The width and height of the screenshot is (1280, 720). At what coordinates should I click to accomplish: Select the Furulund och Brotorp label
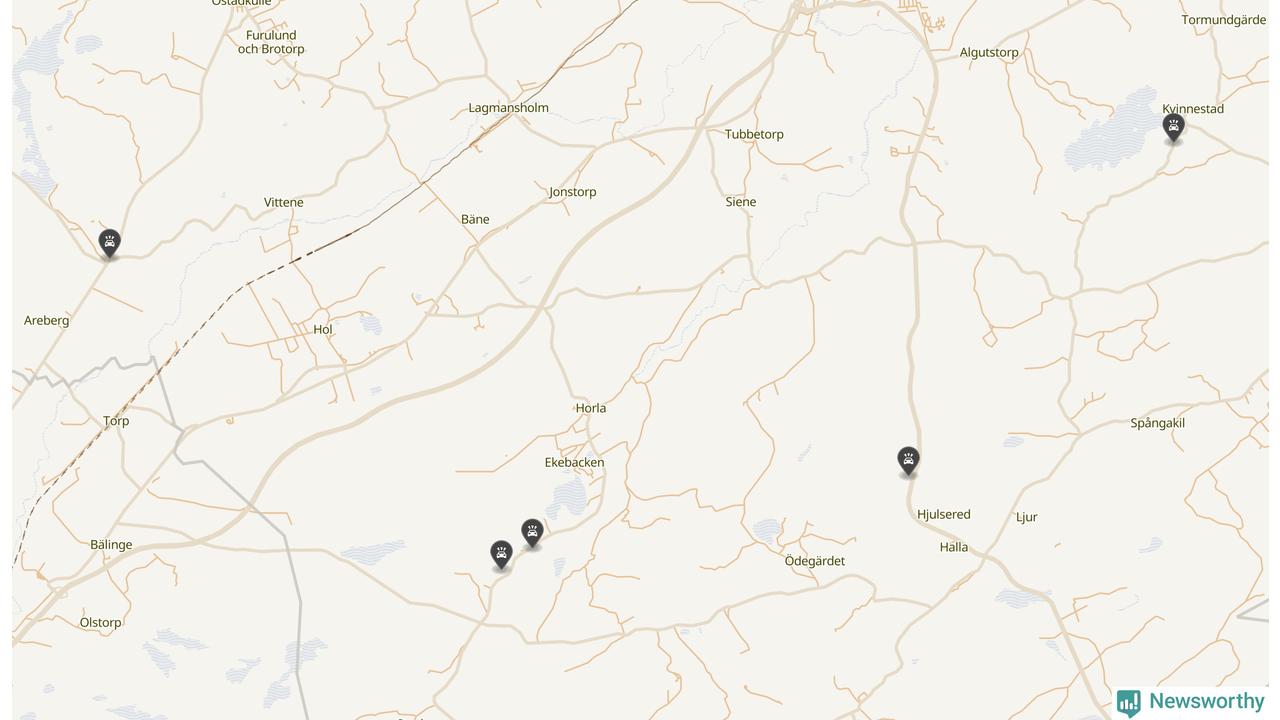click(271, 42)
